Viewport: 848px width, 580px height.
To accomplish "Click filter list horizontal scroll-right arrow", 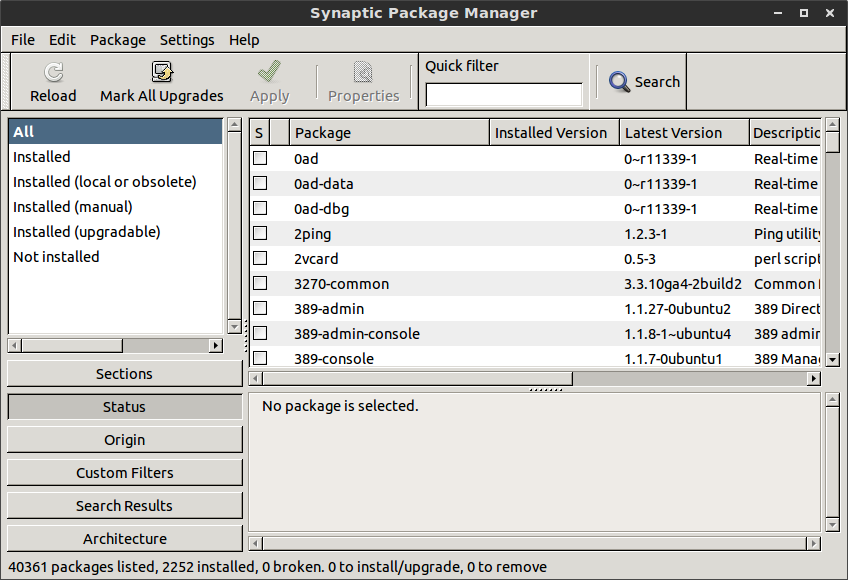I will 216,346.
